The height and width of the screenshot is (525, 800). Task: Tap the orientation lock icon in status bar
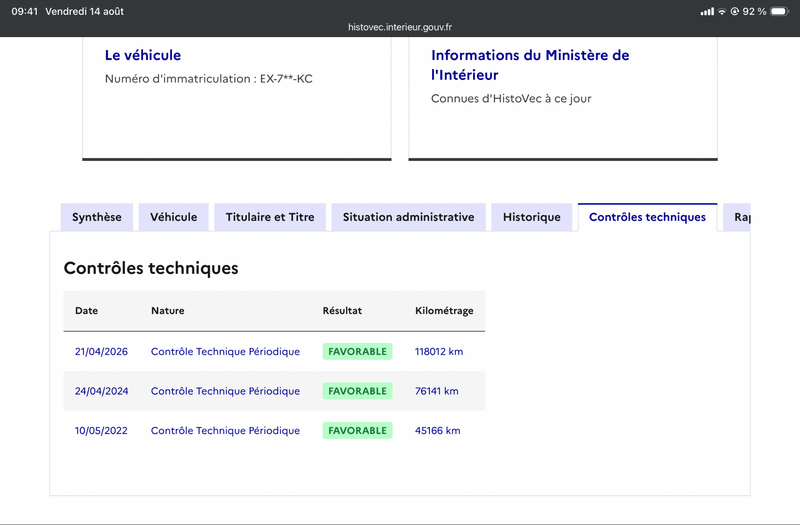[735, 11]
